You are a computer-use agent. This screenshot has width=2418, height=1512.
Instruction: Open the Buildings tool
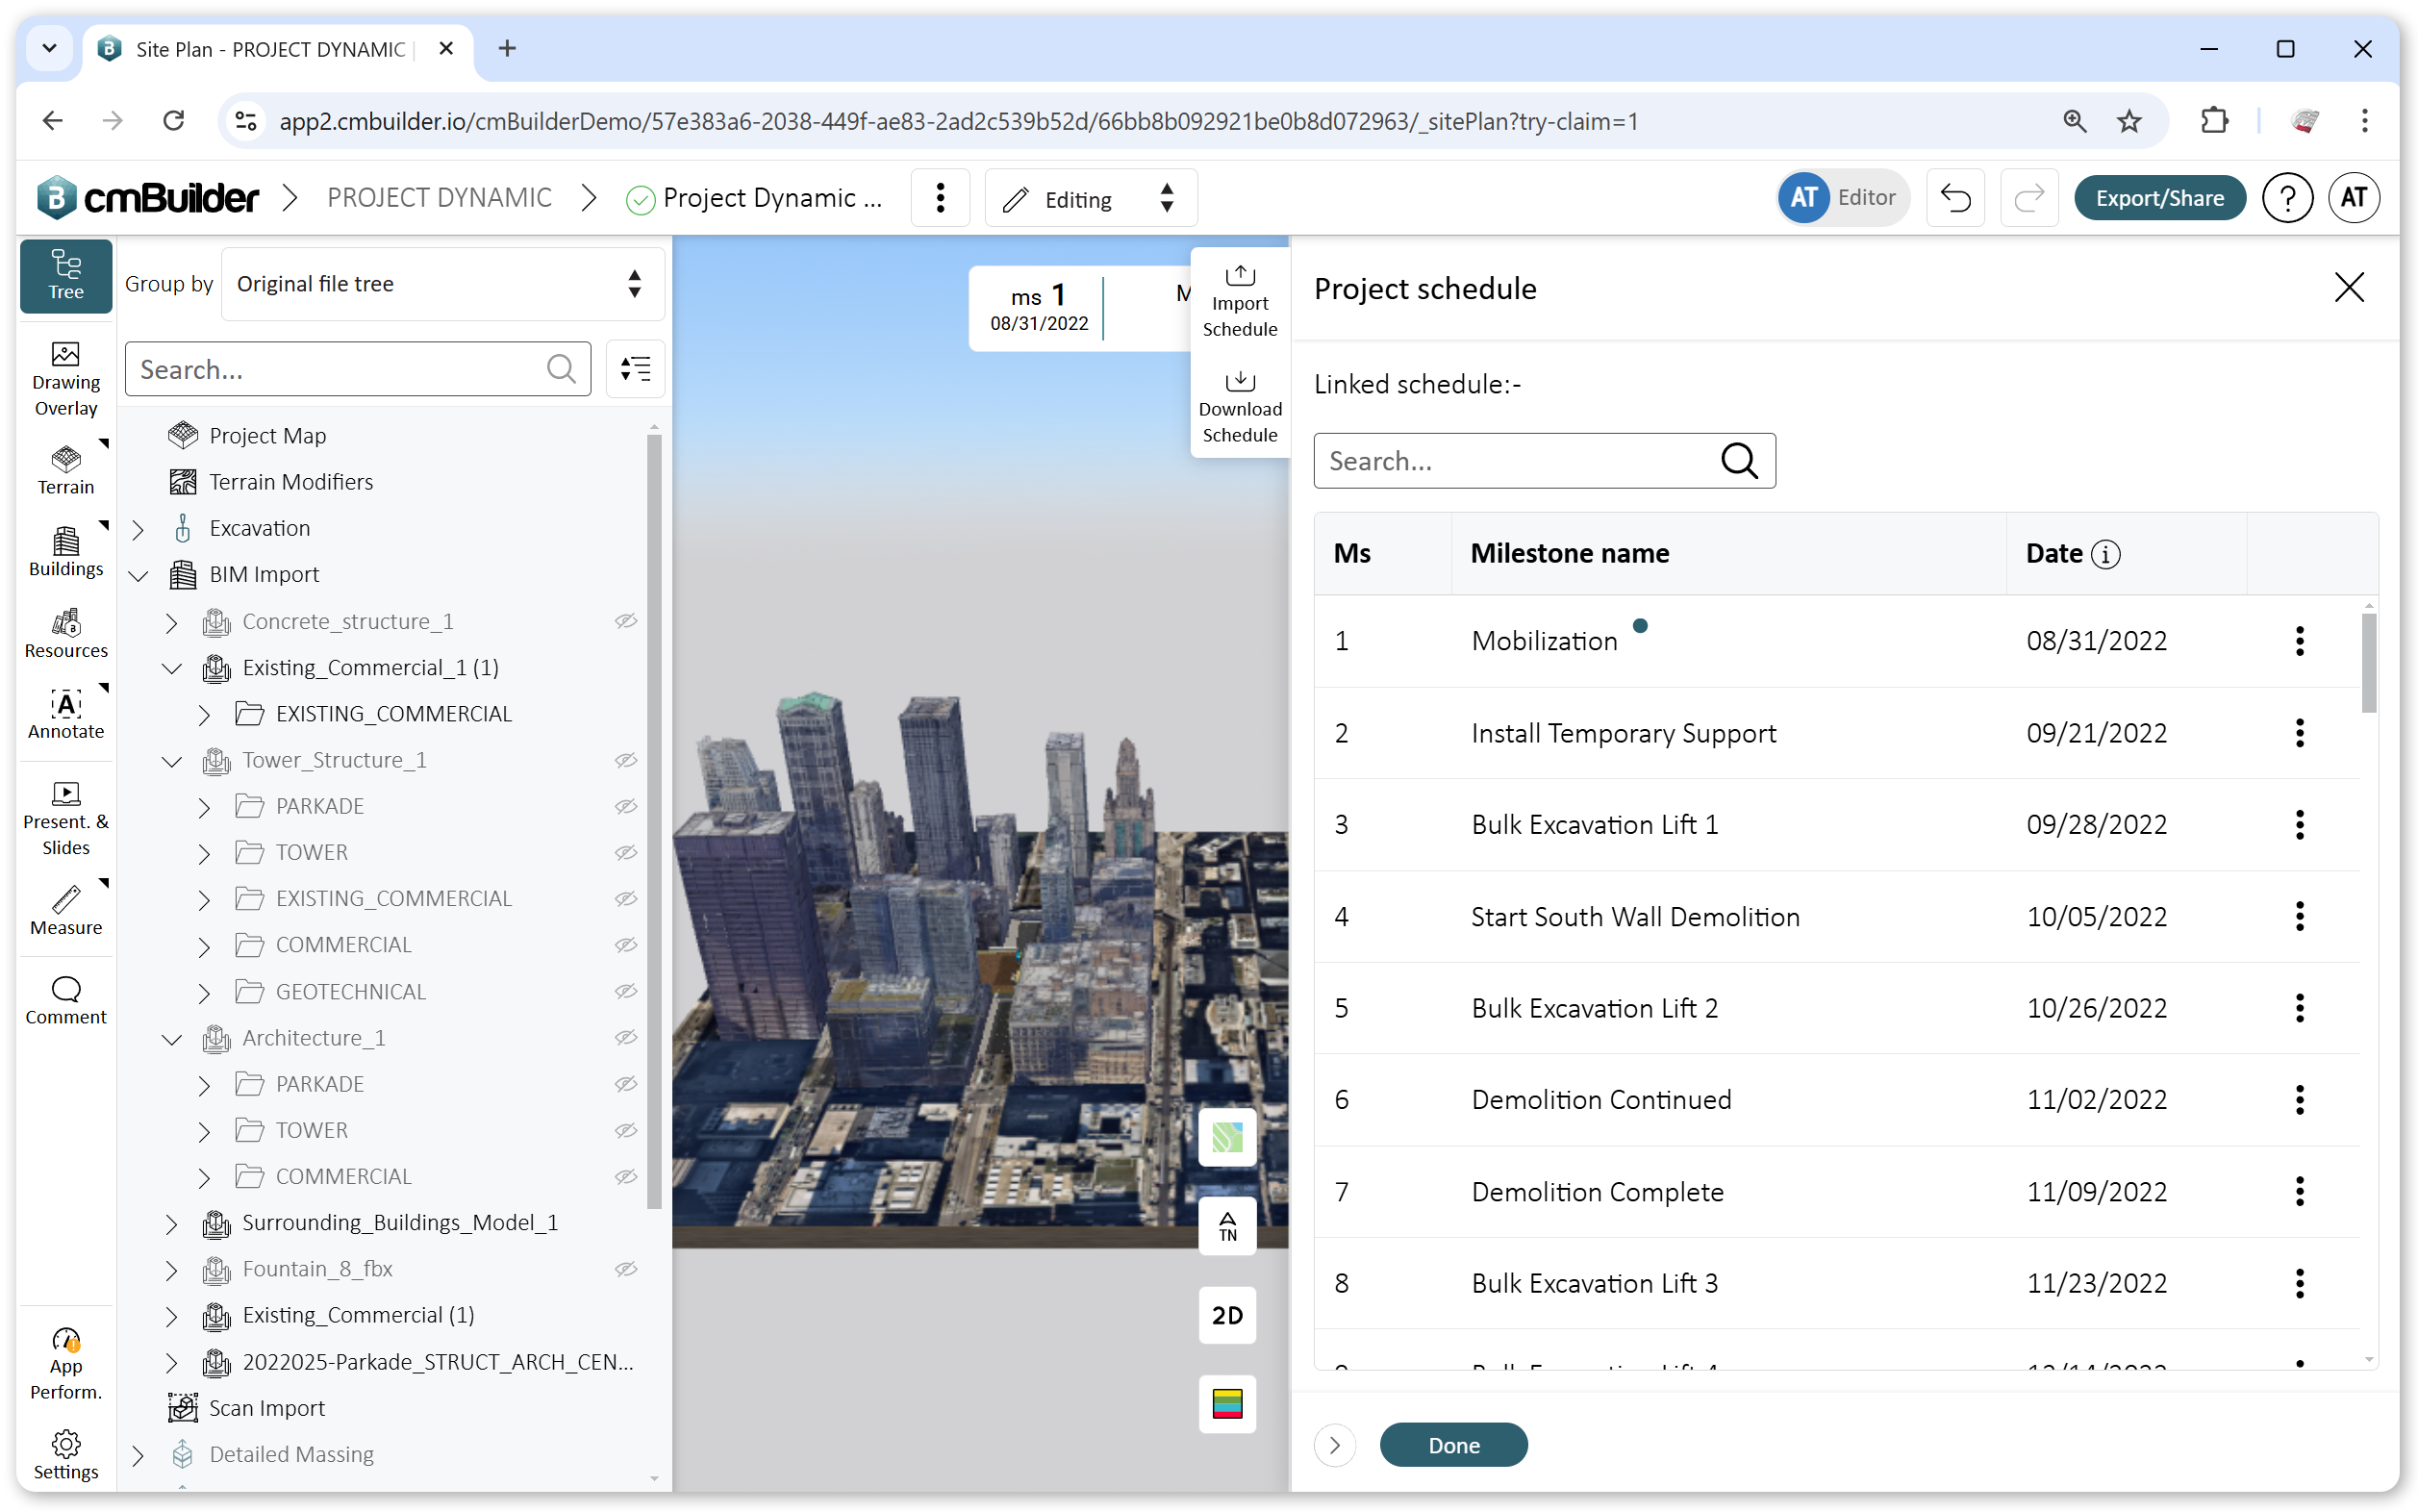point(66,551)
